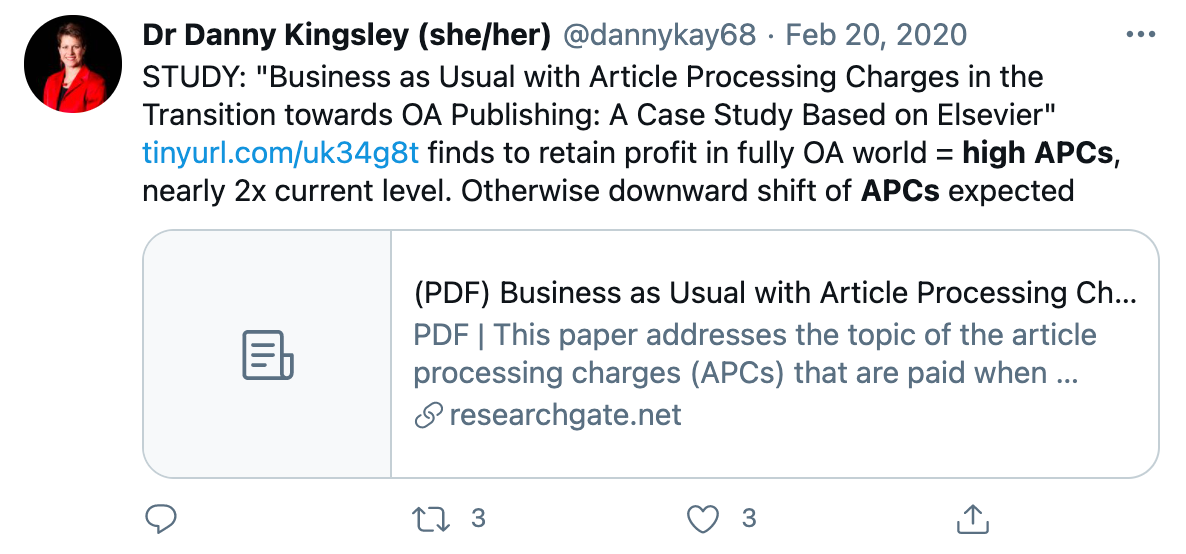Follow the tinyurl.com/uk34g8t link
Image resolution: width=1186 pixels, height=554 pixels.
pyautogui.click(x=281, y=152)
